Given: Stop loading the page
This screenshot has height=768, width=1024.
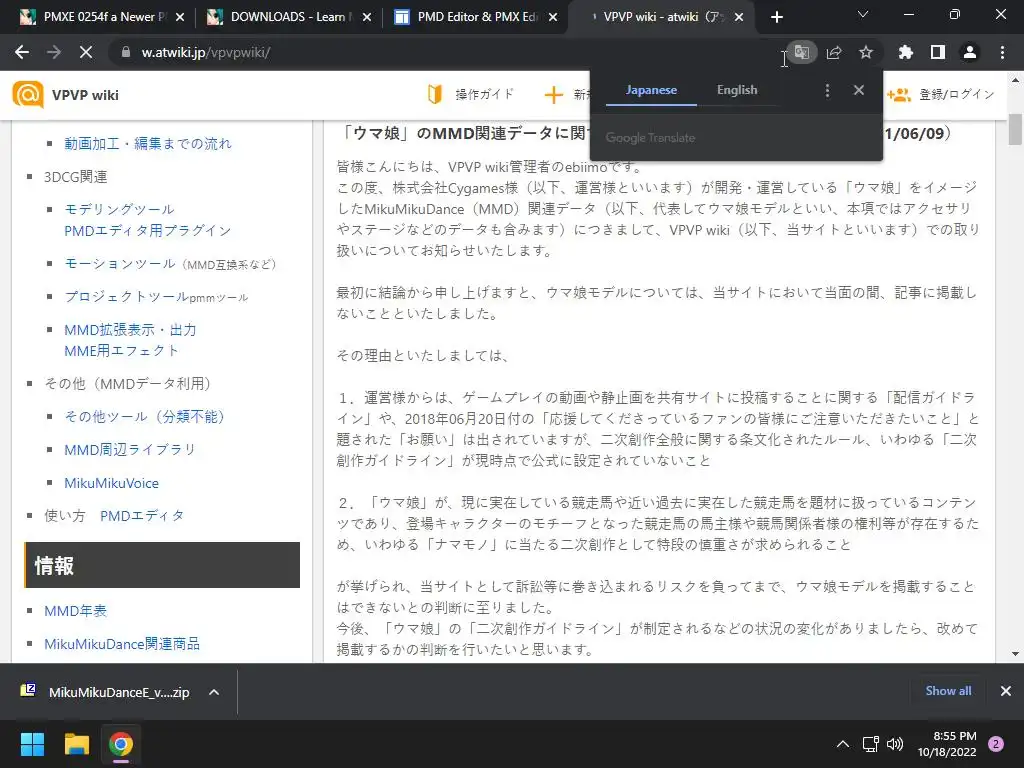Looking at the screenshot, I should click(x=86, y=52).
